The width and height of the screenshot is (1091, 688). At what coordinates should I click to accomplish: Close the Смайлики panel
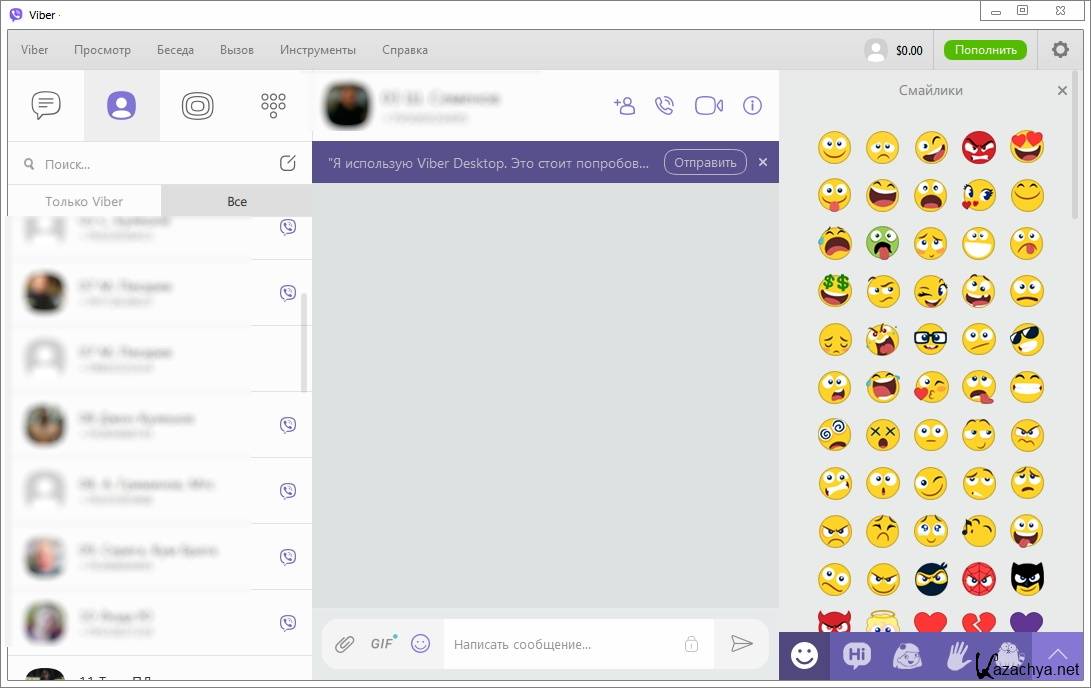coord(1062,91)
